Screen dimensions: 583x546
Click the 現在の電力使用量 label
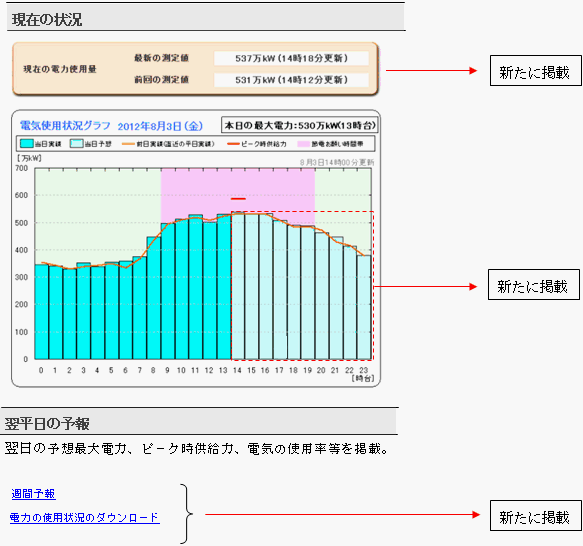point(60,69)
